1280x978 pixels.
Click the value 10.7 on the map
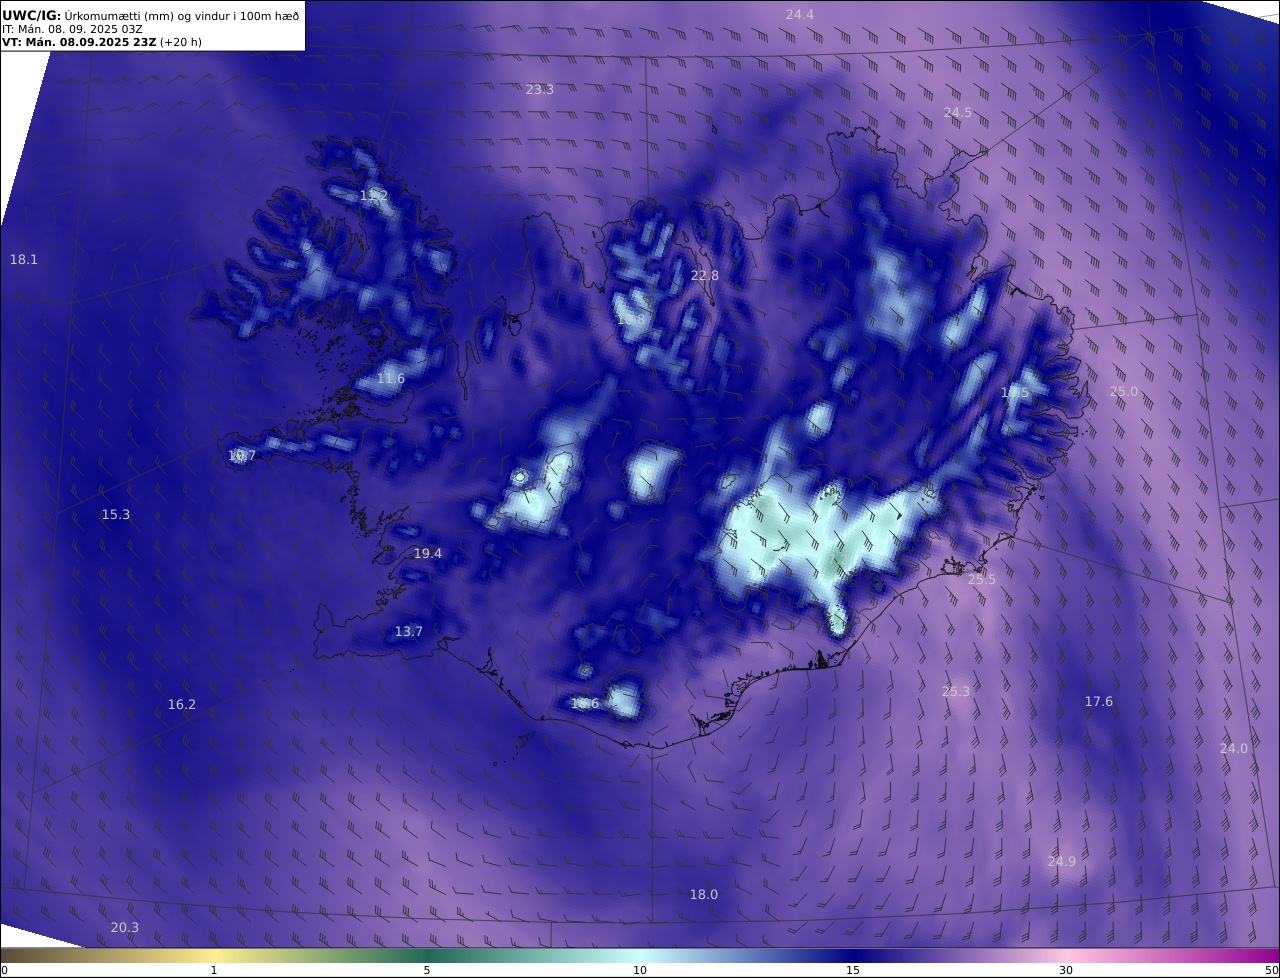point(241,455)
